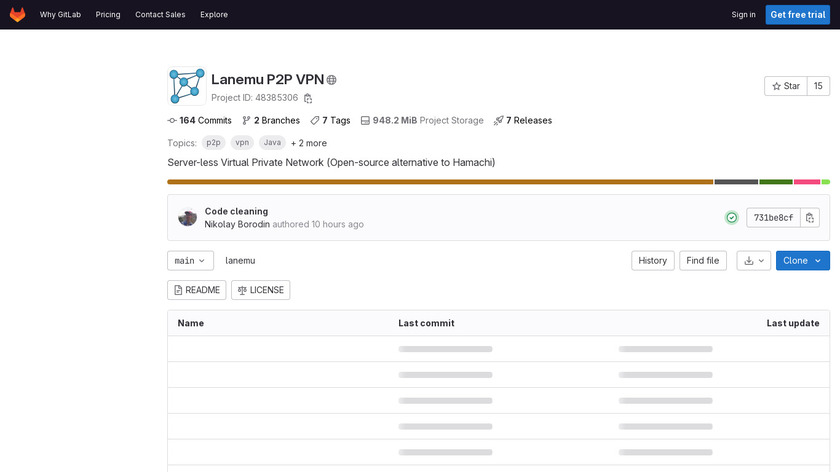This screenshot has width=840, height=472.
Task: Click the public visibility globe icon
Action: pos(332,80)
